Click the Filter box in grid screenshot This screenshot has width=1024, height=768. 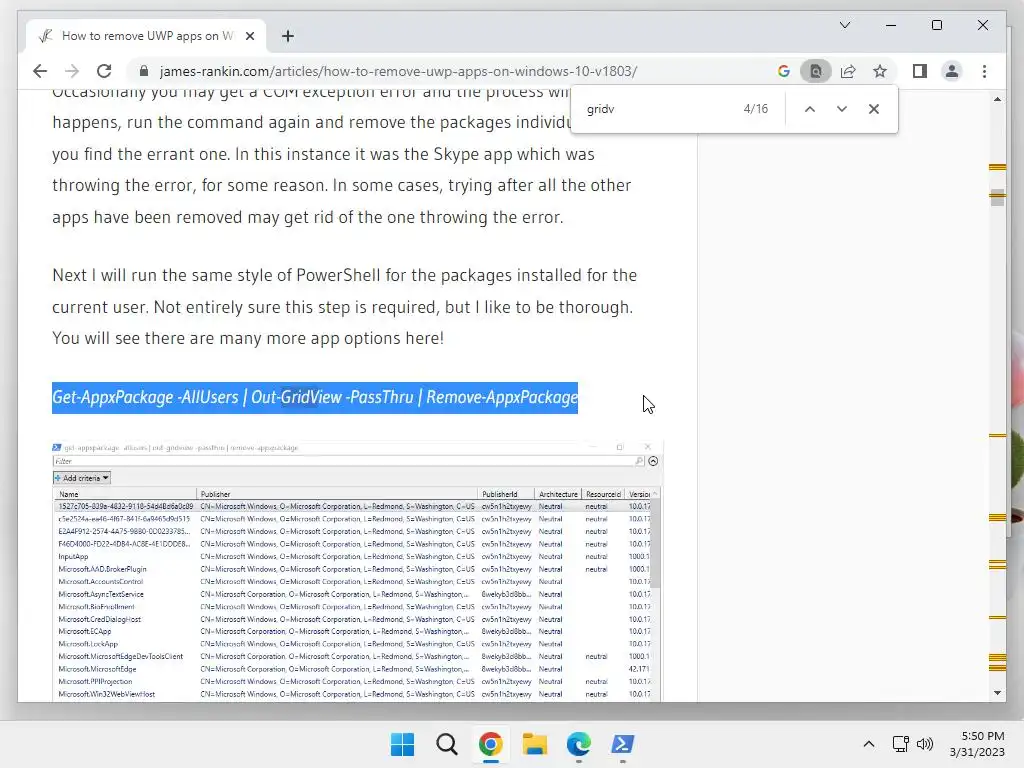349,461
